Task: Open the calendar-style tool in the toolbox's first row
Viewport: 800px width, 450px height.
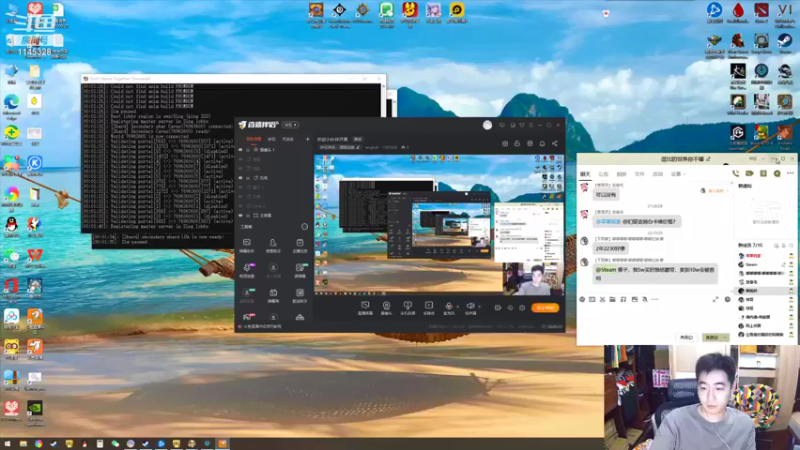Action: click(x=299, y=245)
